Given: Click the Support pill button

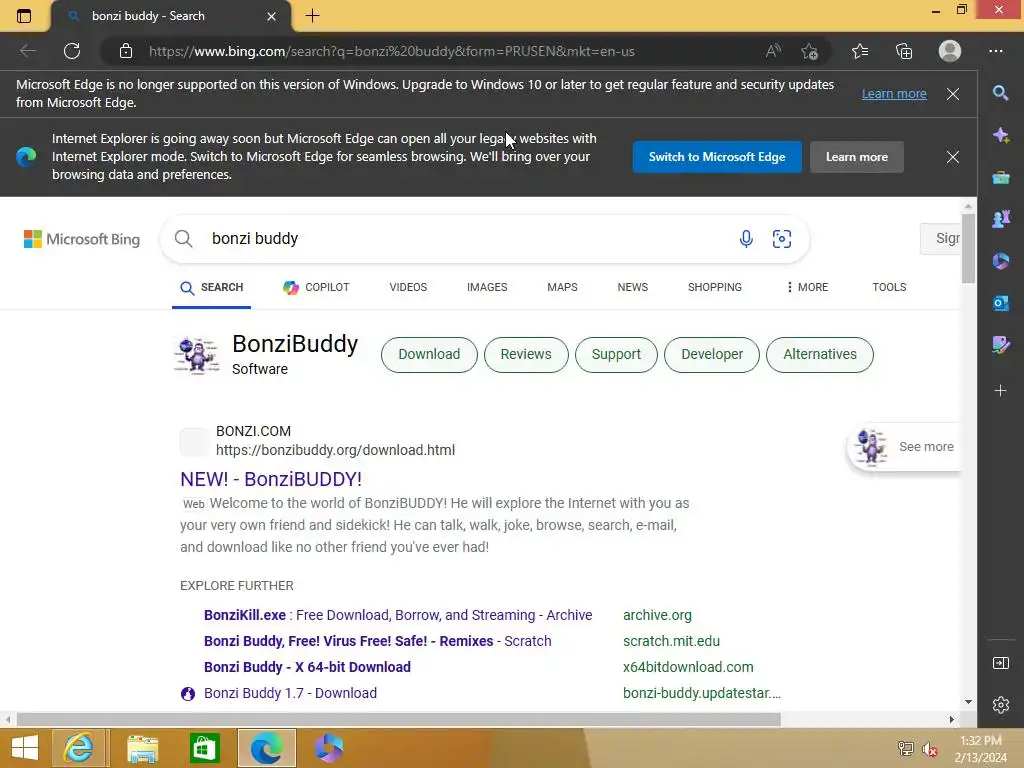Looking at the screenshot, I should pyautogui.click(x=616, y=355).
